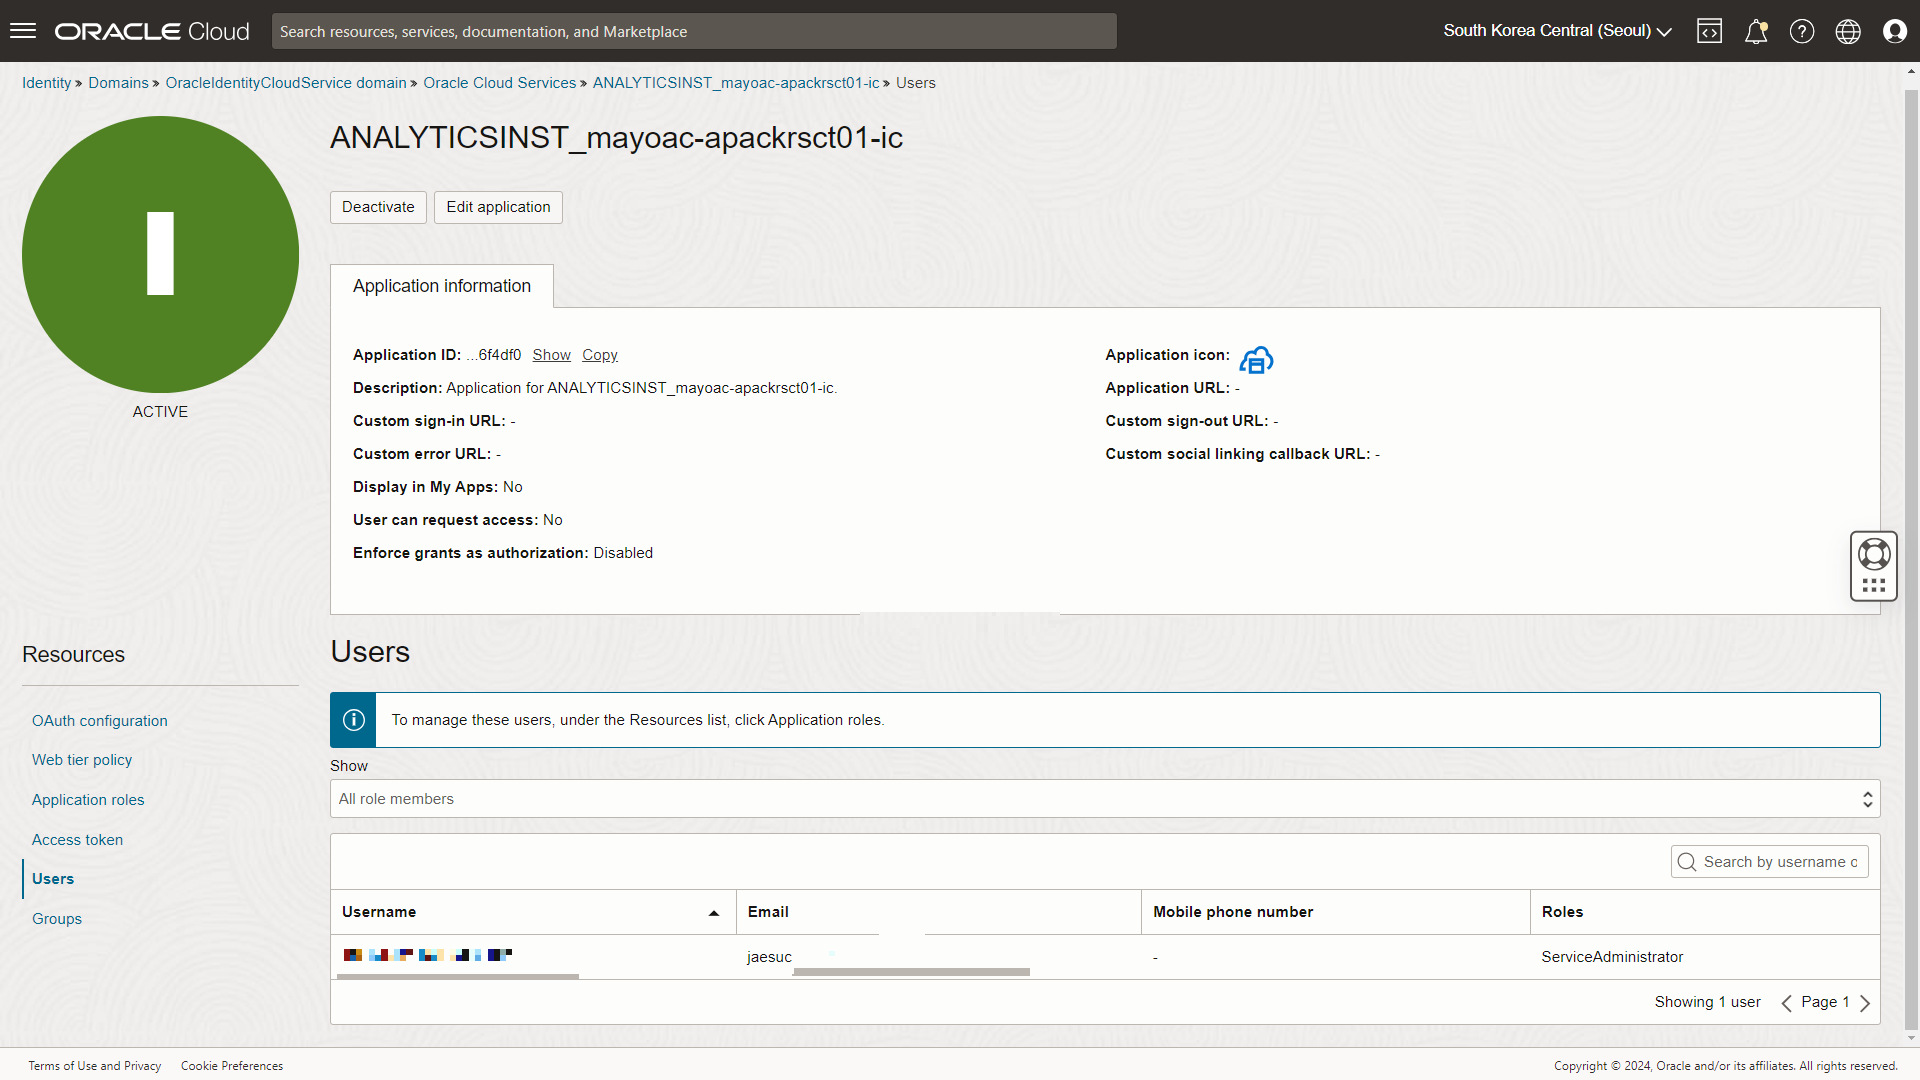This screenshot has width=1920, height=1080.
Task: Open the All role members dropdown
Action: coord(1866,798)
